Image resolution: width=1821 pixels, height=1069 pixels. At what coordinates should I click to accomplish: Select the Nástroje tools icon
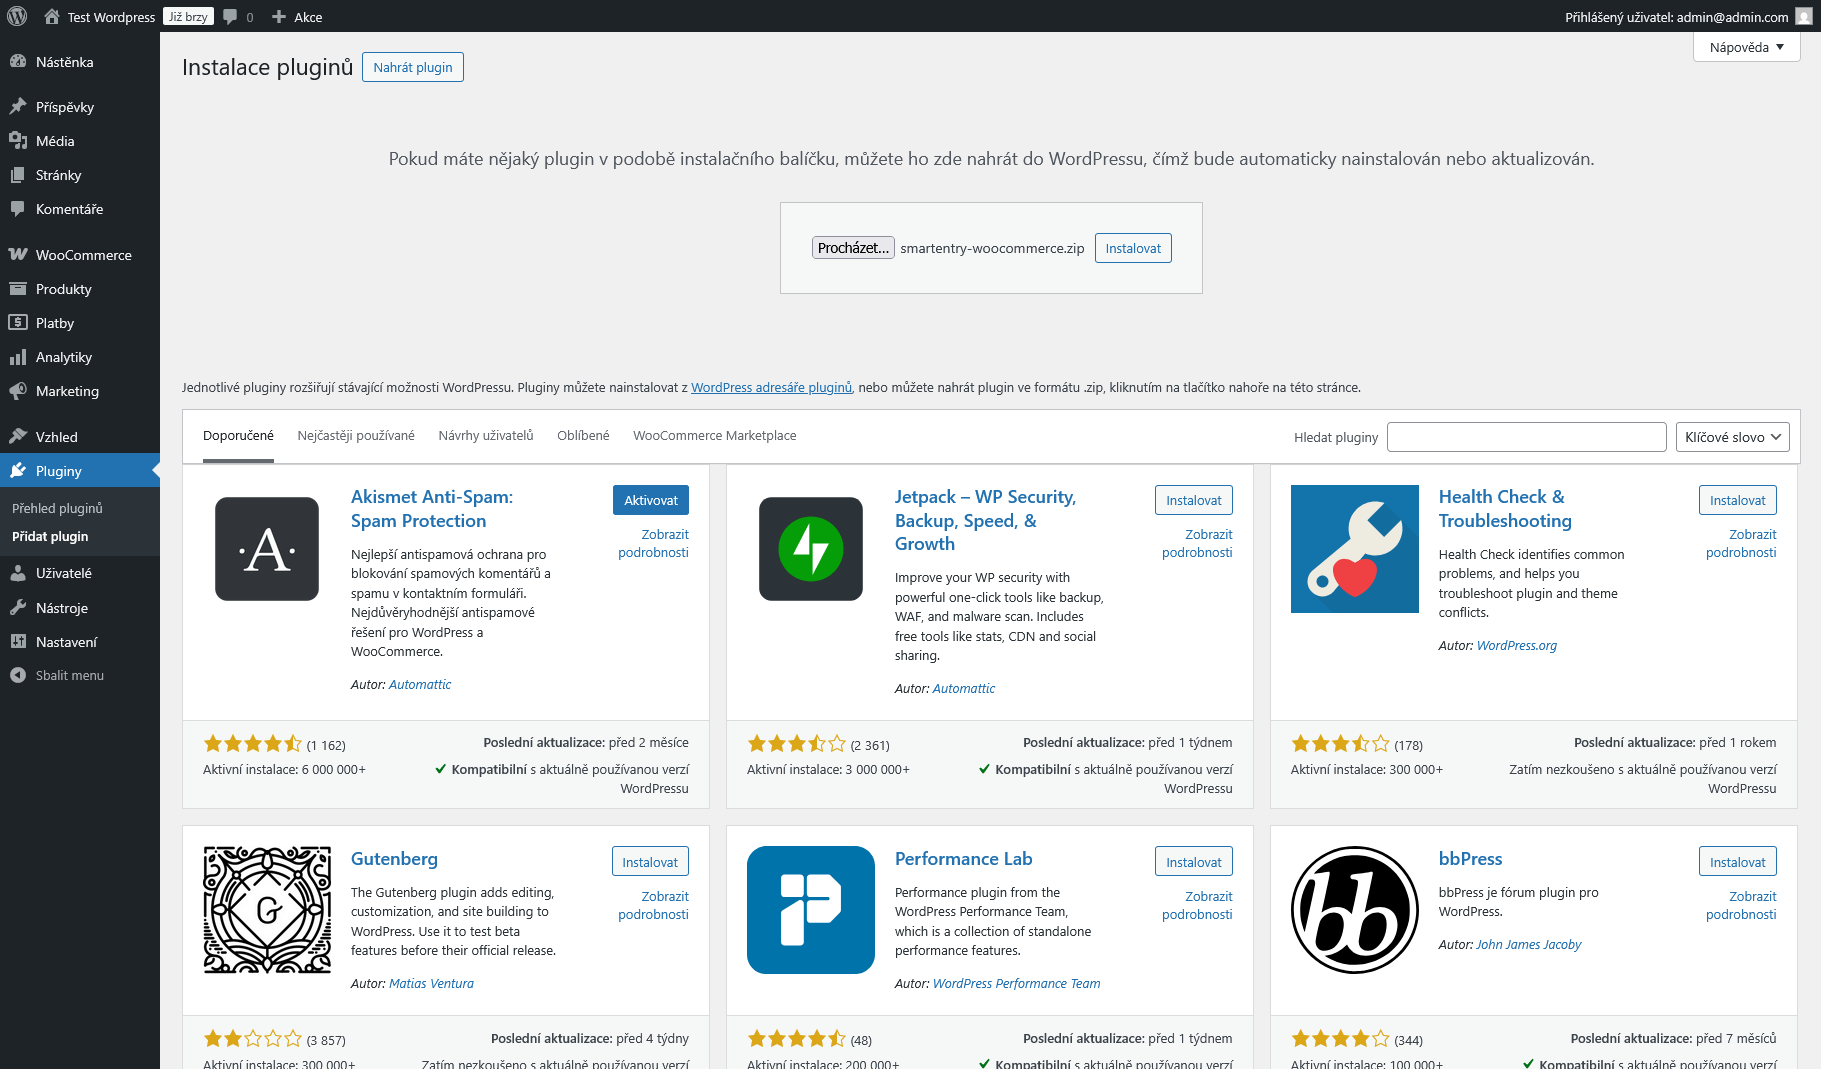click(x=20, y=607)
